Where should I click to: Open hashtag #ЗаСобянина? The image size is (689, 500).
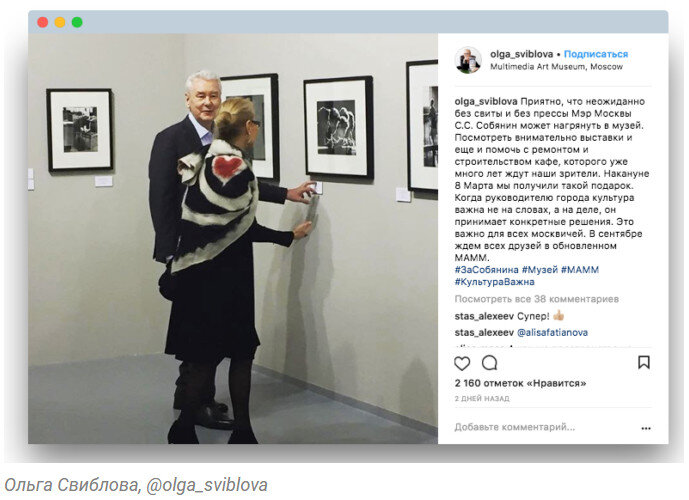click(486, 270)
